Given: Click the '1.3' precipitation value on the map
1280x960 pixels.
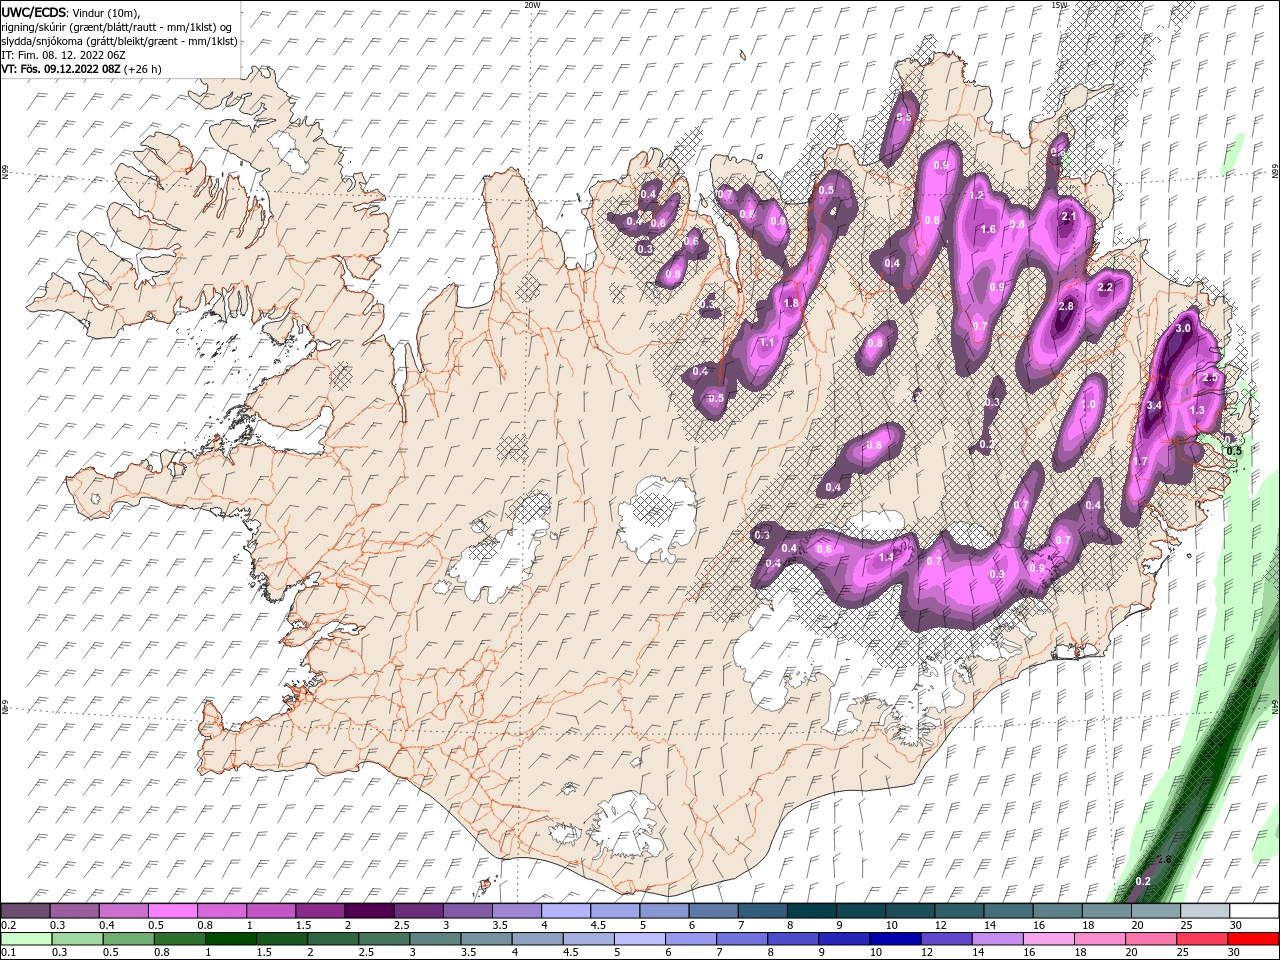Looking at the screenshot, I should [1197, 410].
